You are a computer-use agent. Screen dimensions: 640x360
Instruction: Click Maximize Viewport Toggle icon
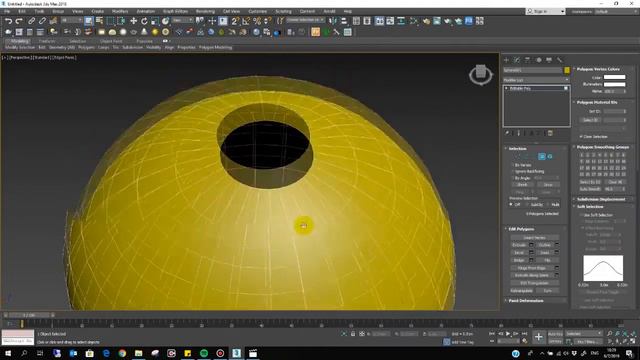pos(633,341)
